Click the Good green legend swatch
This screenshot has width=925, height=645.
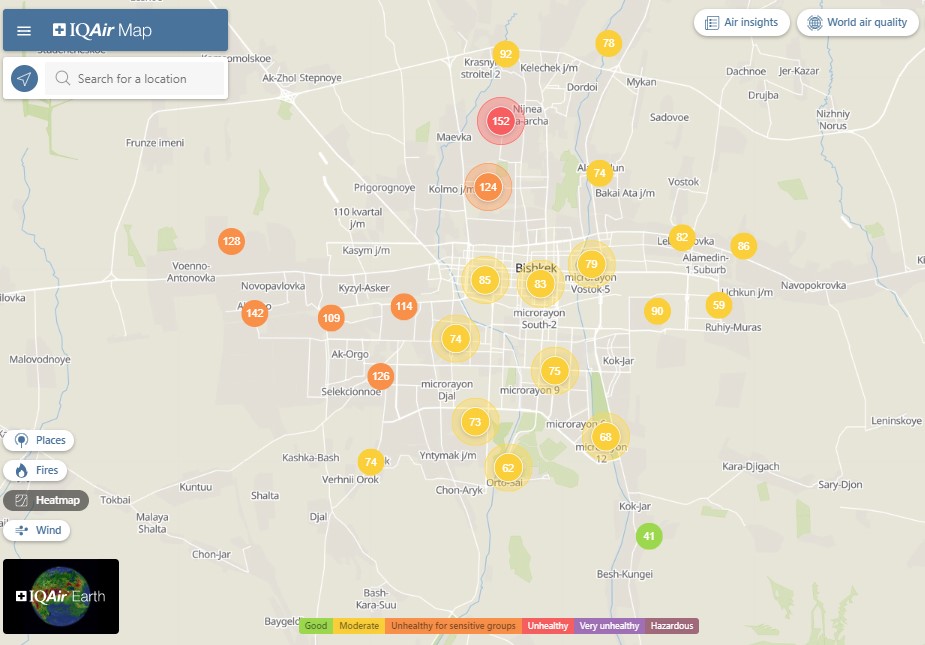pyautogui.click(x=316, y=626)
